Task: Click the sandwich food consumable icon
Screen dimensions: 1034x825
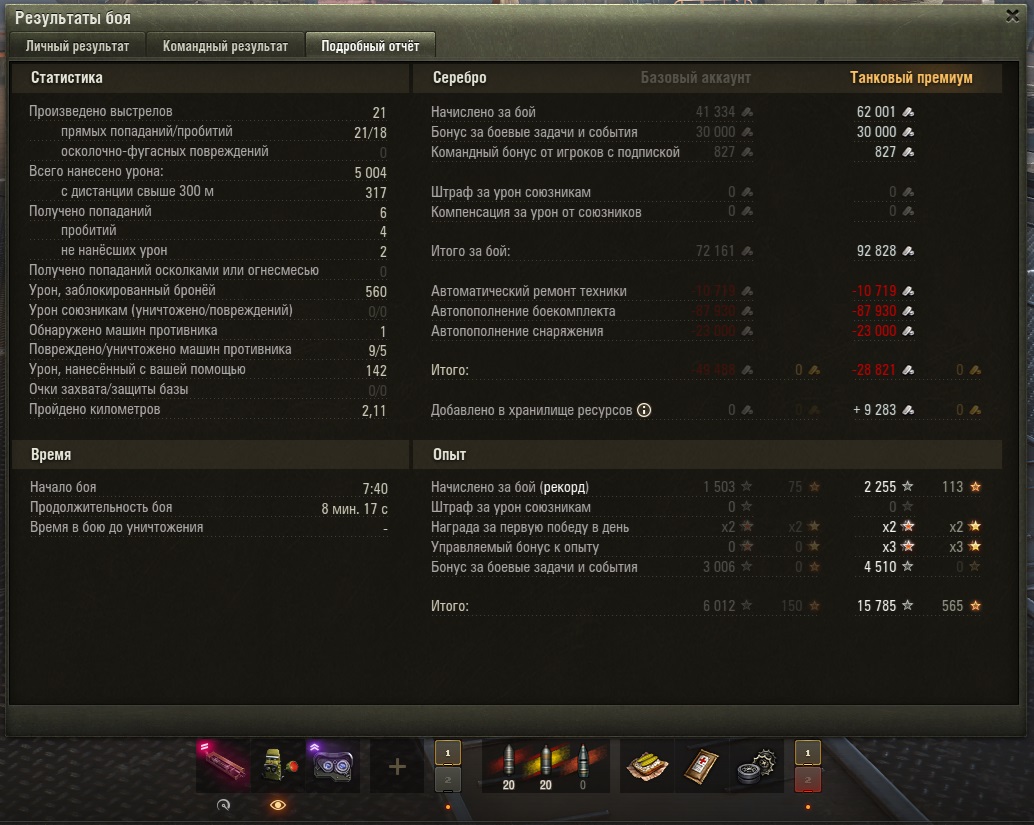Action: coord(647,766)
